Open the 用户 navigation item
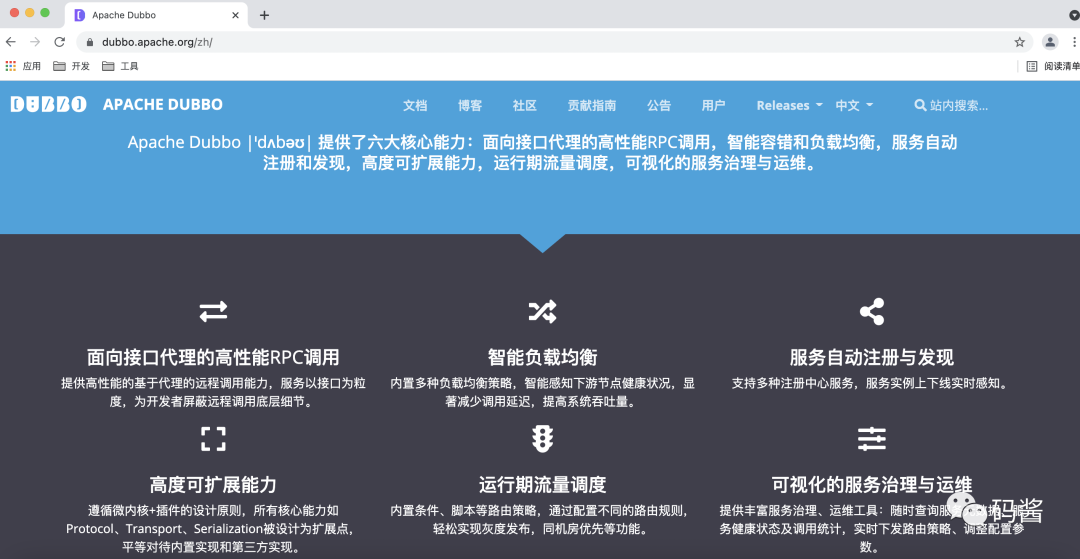The width and height of the screenshot is (1080, 559). [714, 105]
